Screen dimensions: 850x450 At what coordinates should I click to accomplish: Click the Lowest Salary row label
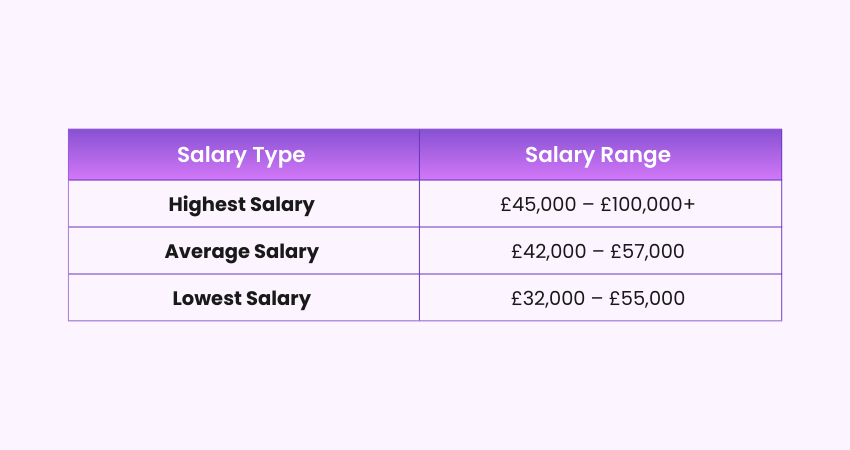coord(241,298)
